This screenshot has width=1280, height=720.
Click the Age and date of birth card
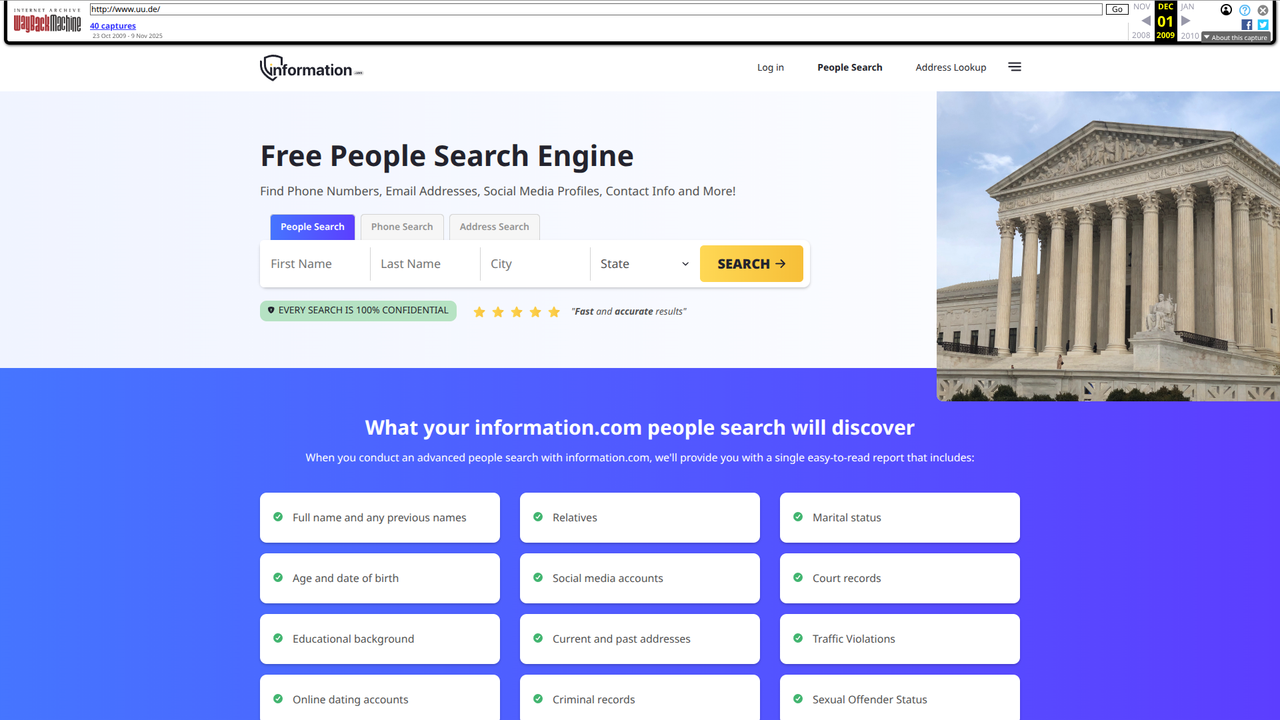(380, 578)
